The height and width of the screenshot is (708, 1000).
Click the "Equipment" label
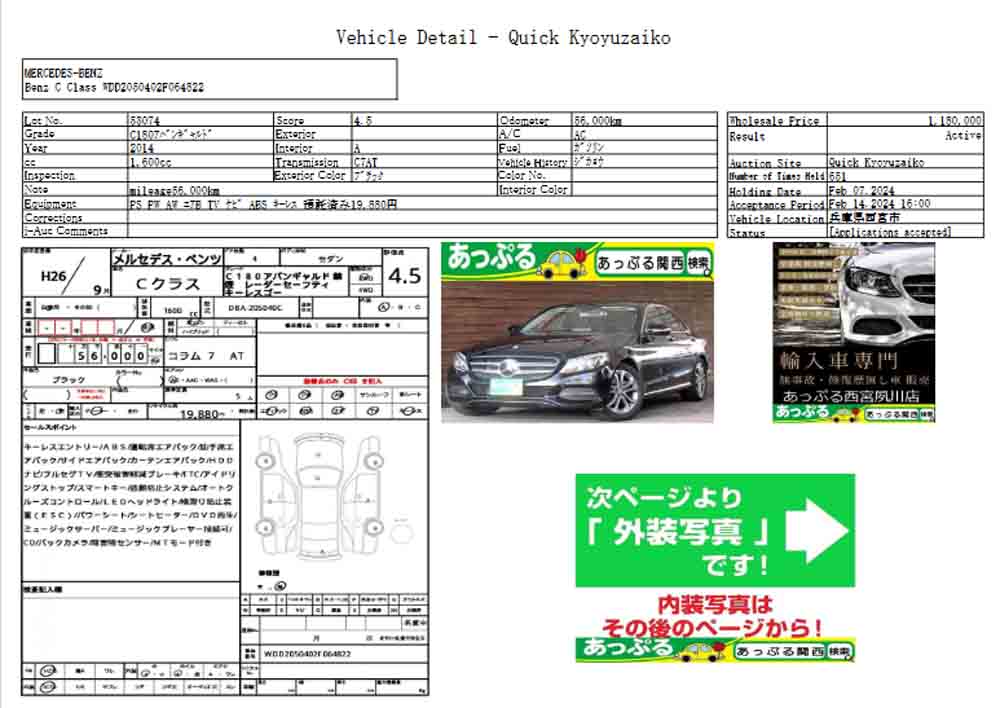(50, 203)
